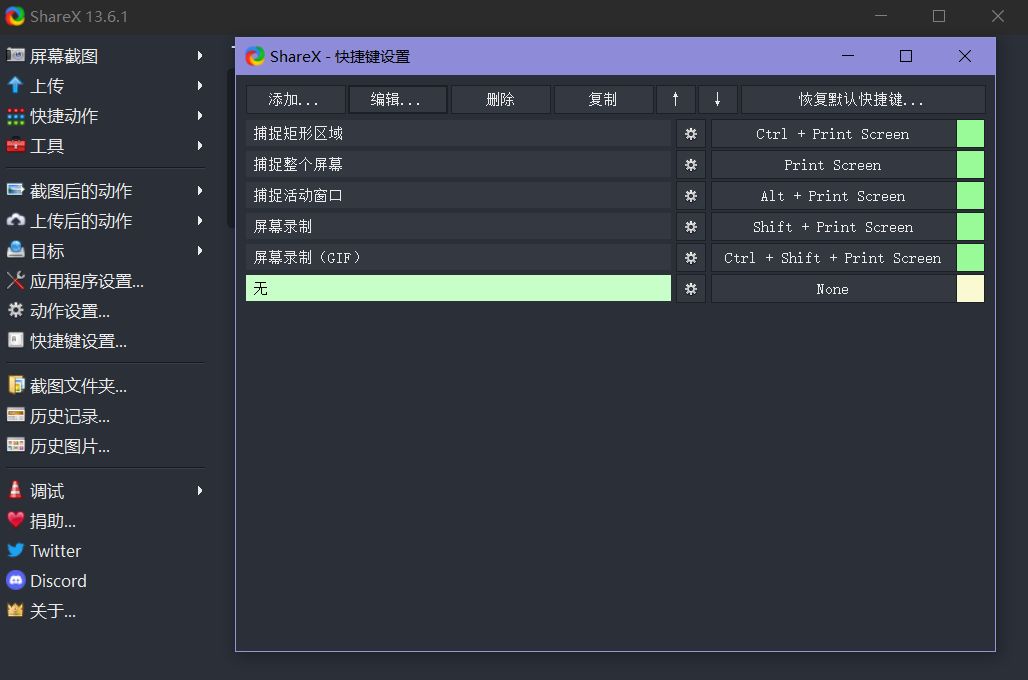Click the screen capture (屏幕截图) camera icon

click(x=15, y=55)
